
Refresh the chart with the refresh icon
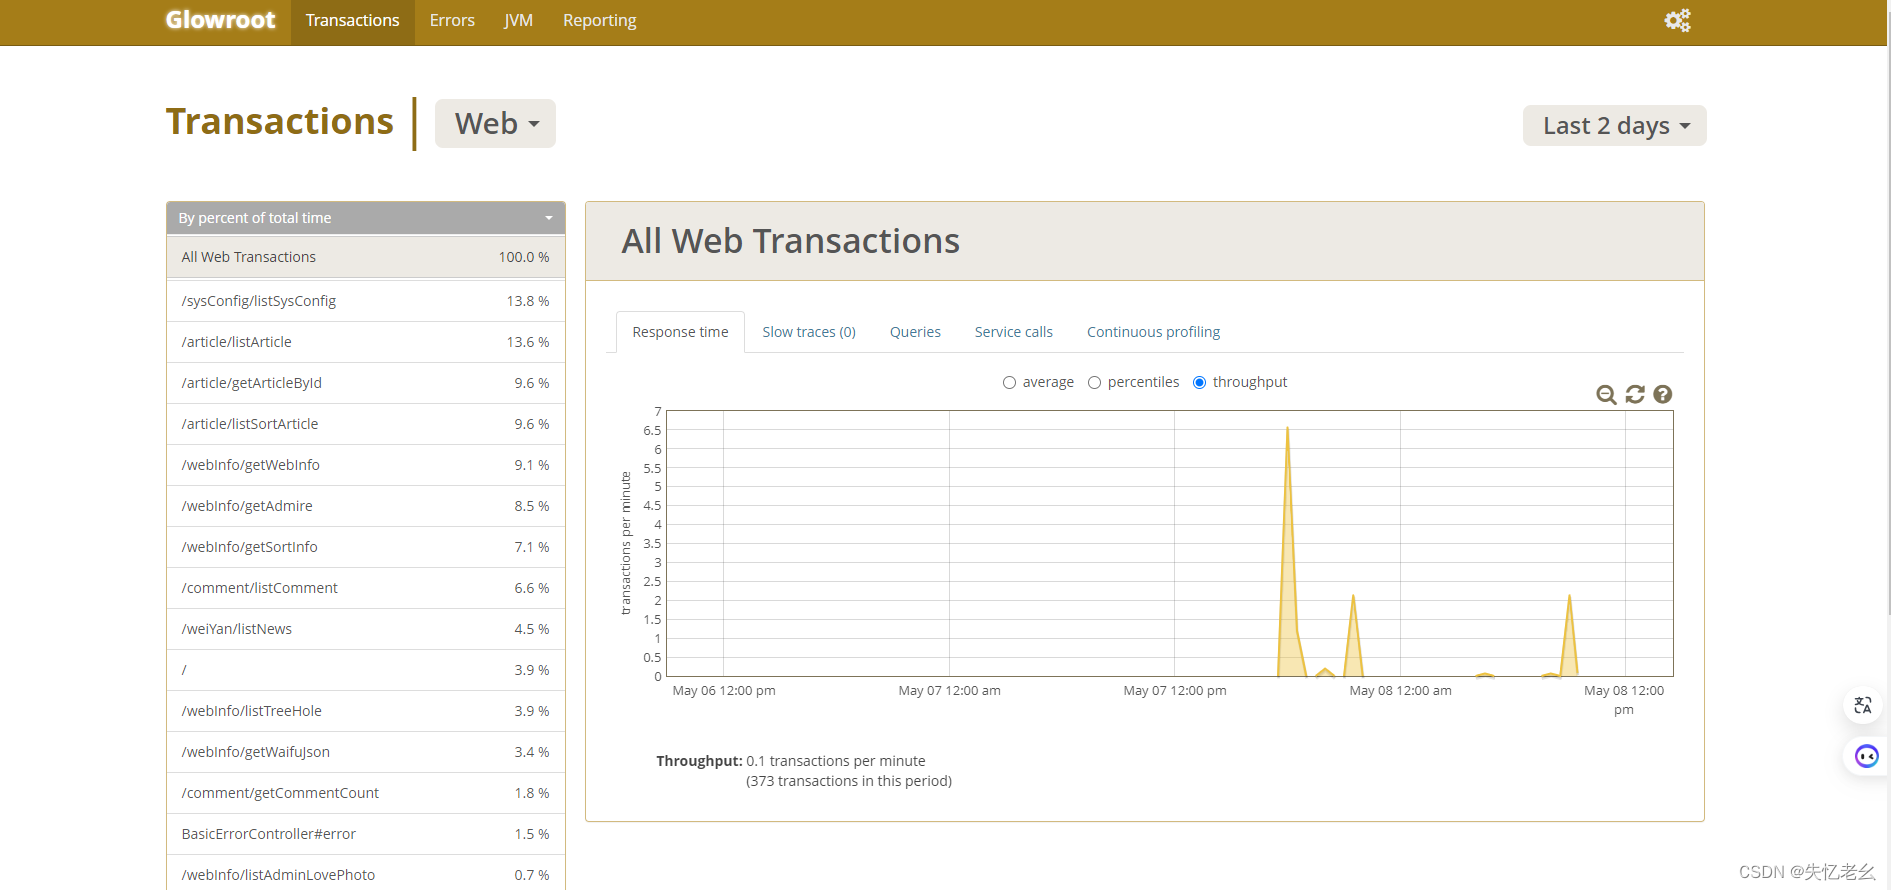click(1635, 395)
